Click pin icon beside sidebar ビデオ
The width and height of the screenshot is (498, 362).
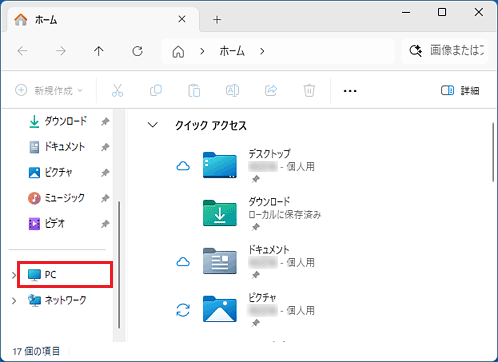pyautogui.click(x=105, y=224)
